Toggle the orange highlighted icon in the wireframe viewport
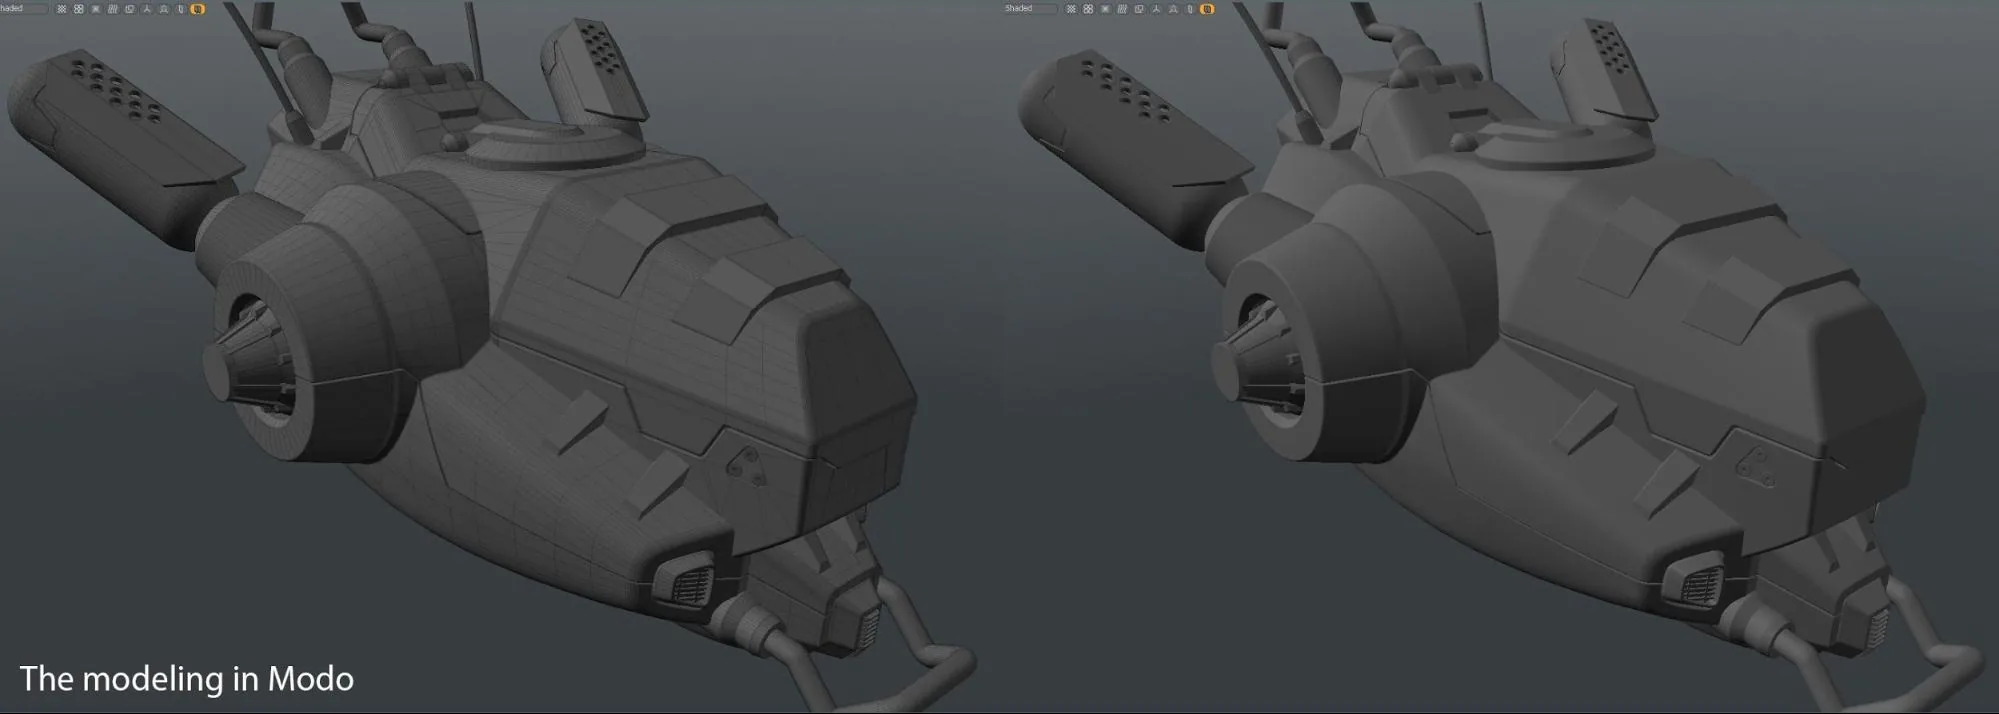1999x714 pixels. tap(197, 9)
